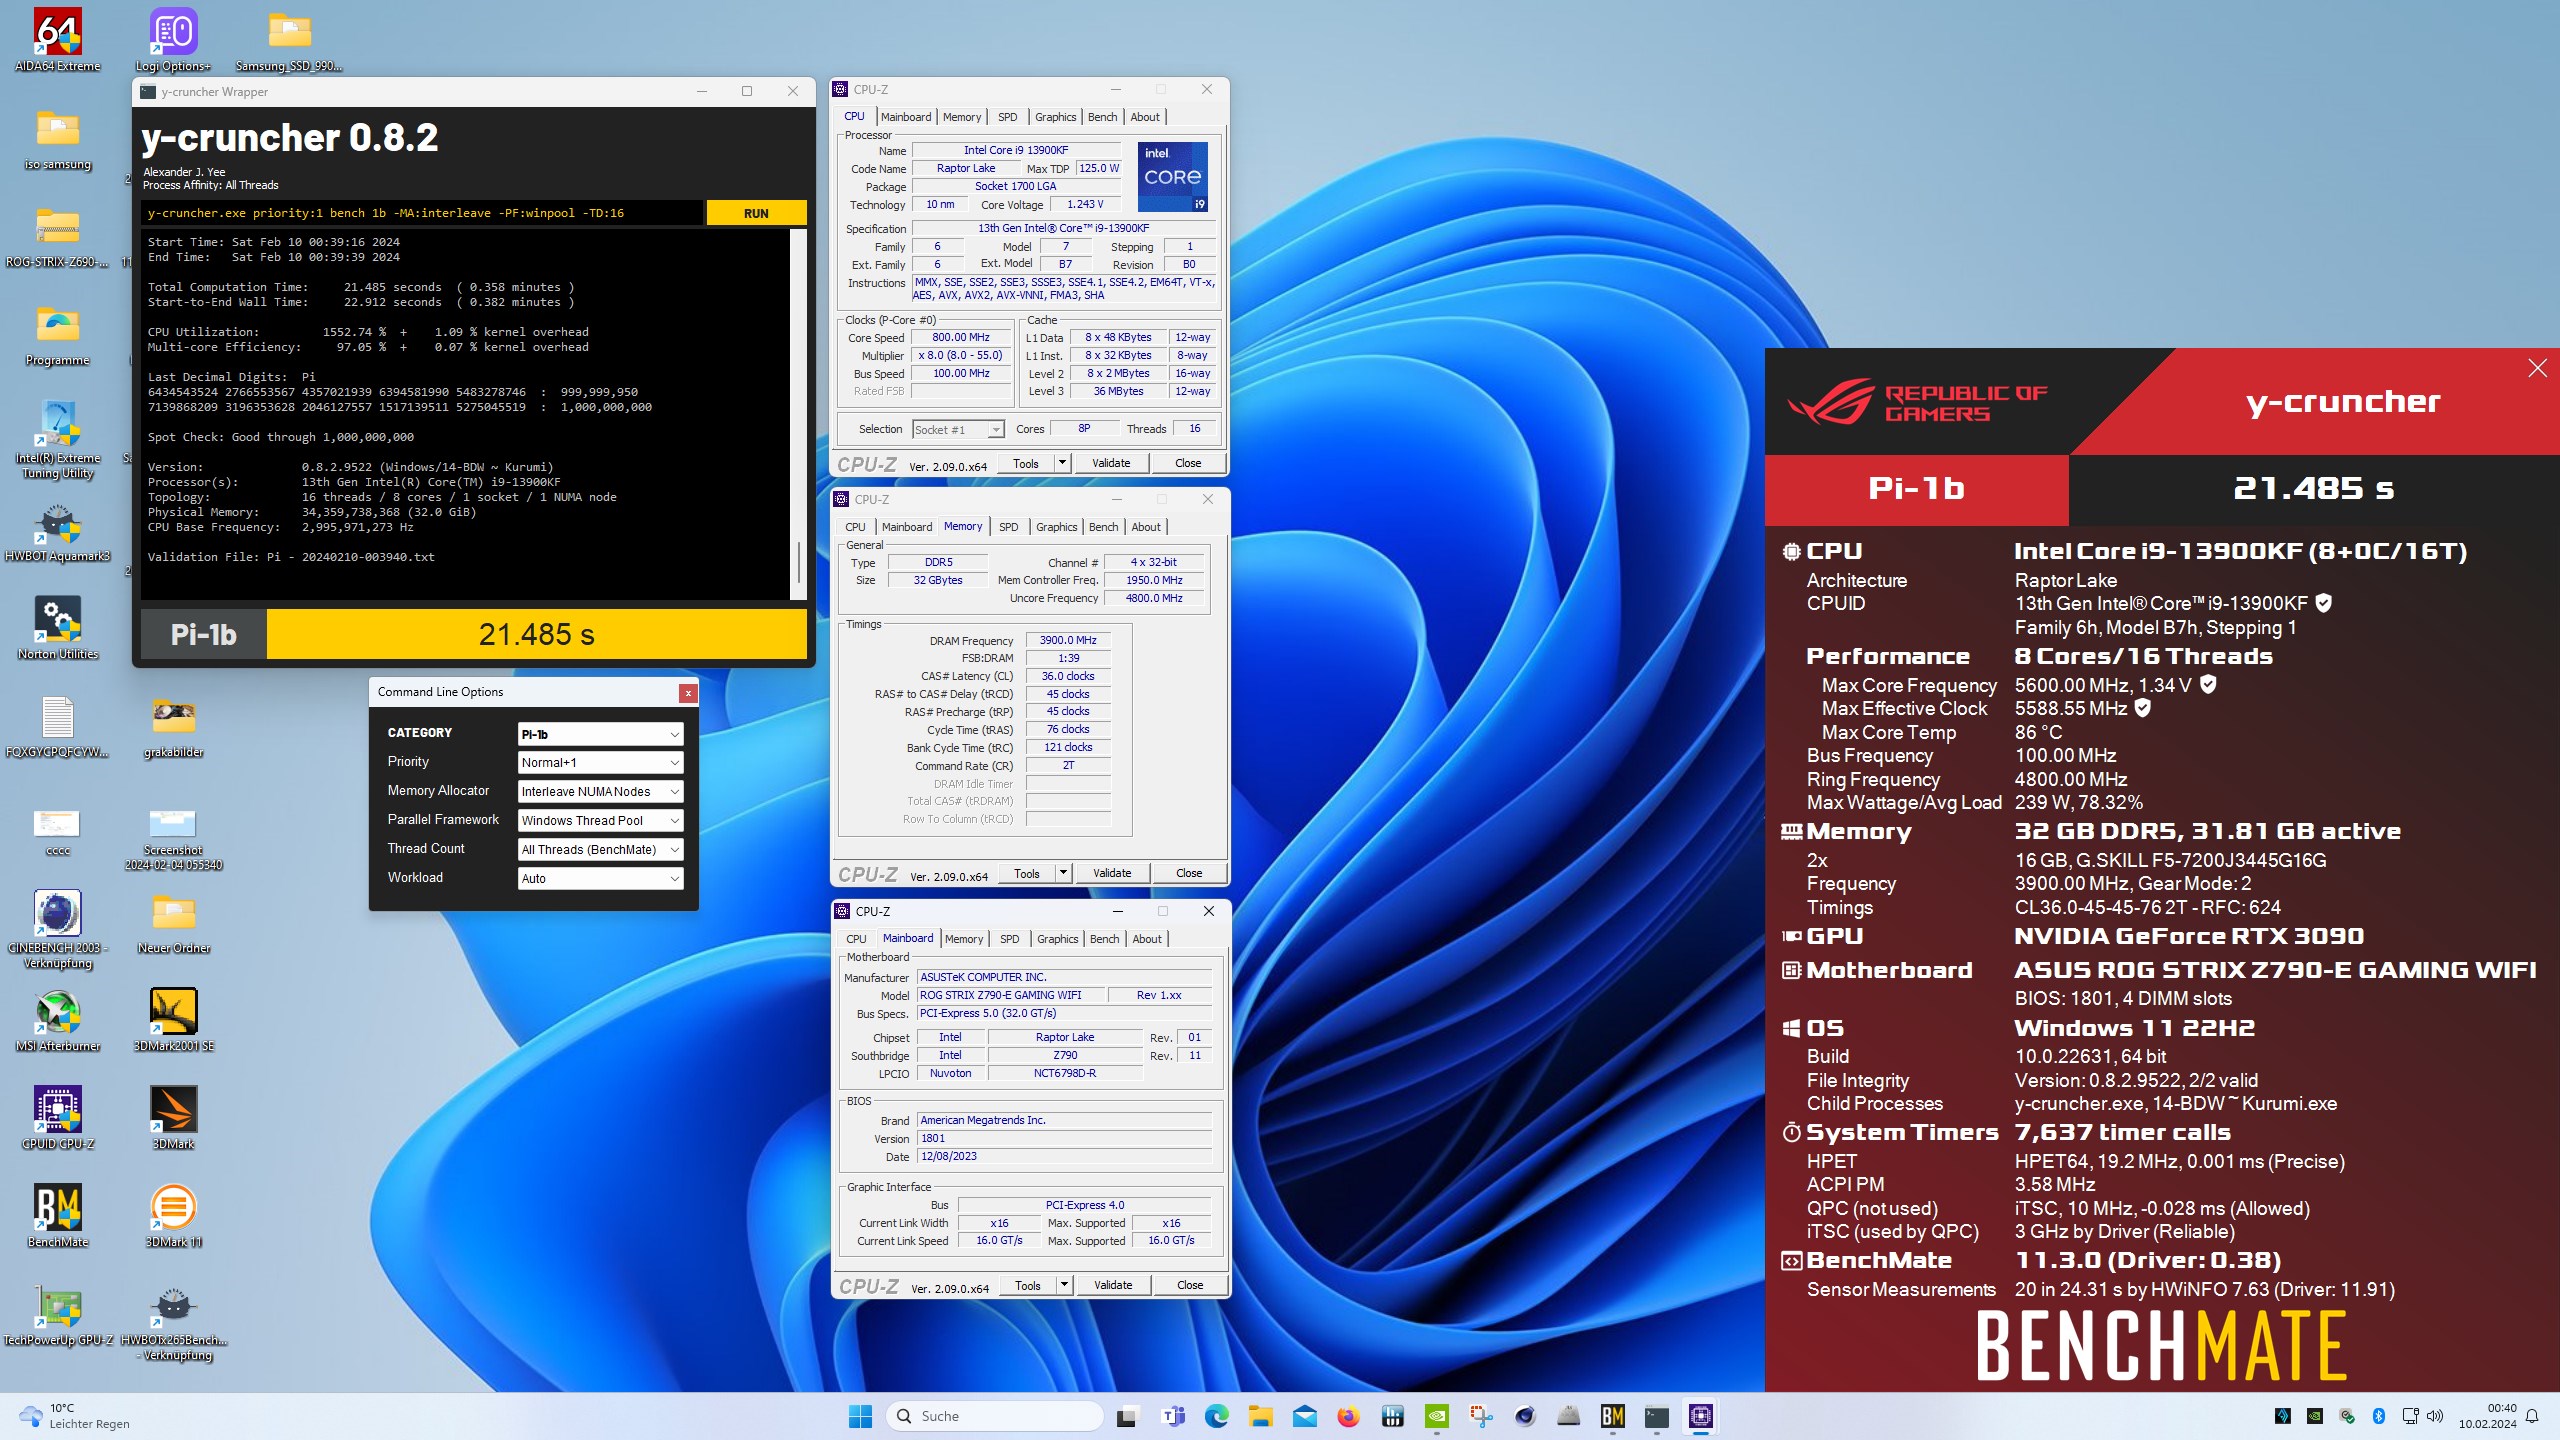Click Validate in the bottom CPU-Z window

click(1113, 1285)
